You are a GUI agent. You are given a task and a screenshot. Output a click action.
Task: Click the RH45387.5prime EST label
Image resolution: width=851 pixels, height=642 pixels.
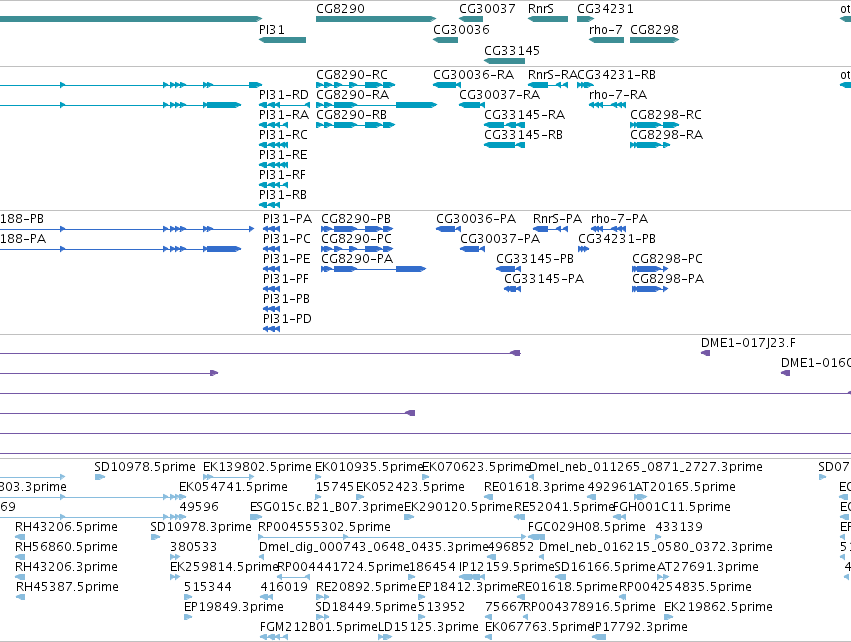pos(67,587)
